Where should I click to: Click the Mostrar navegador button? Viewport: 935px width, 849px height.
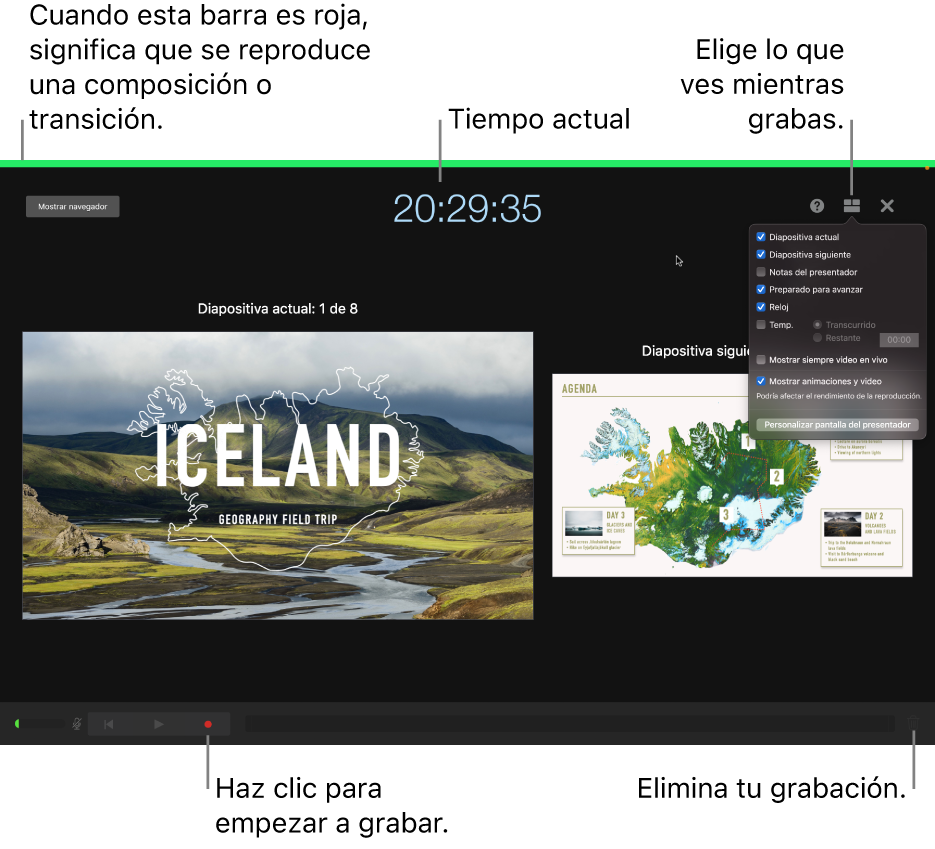pos(72,206)
